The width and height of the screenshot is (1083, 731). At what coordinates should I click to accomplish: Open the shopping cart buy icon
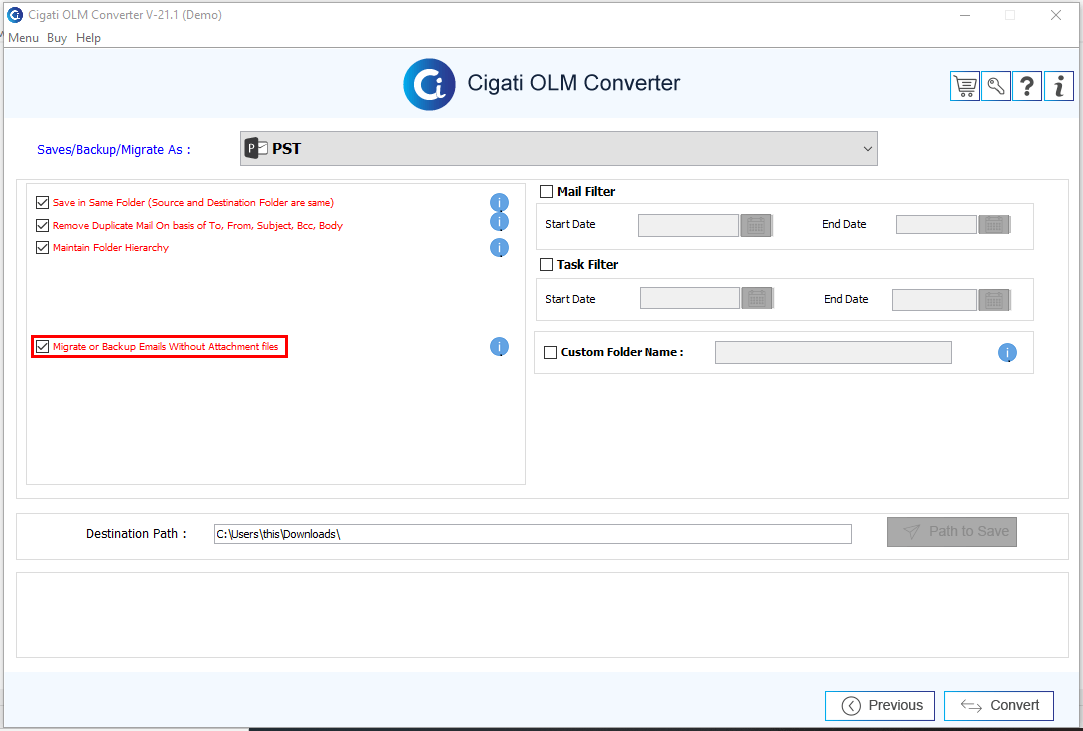[x=965, y=86]
